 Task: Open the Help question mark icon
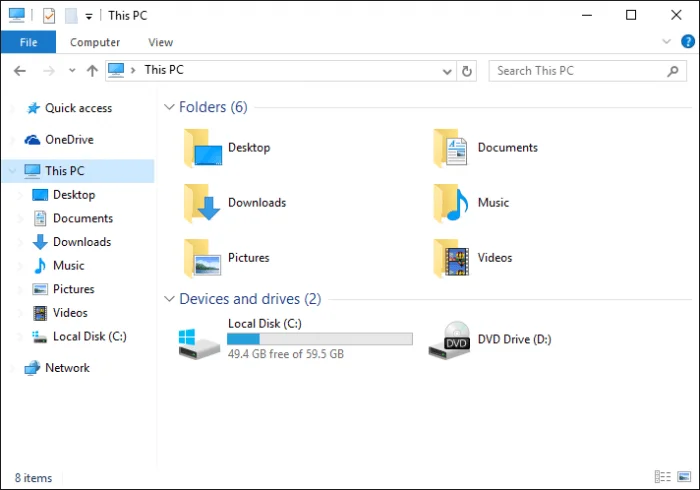pos(688,42)
